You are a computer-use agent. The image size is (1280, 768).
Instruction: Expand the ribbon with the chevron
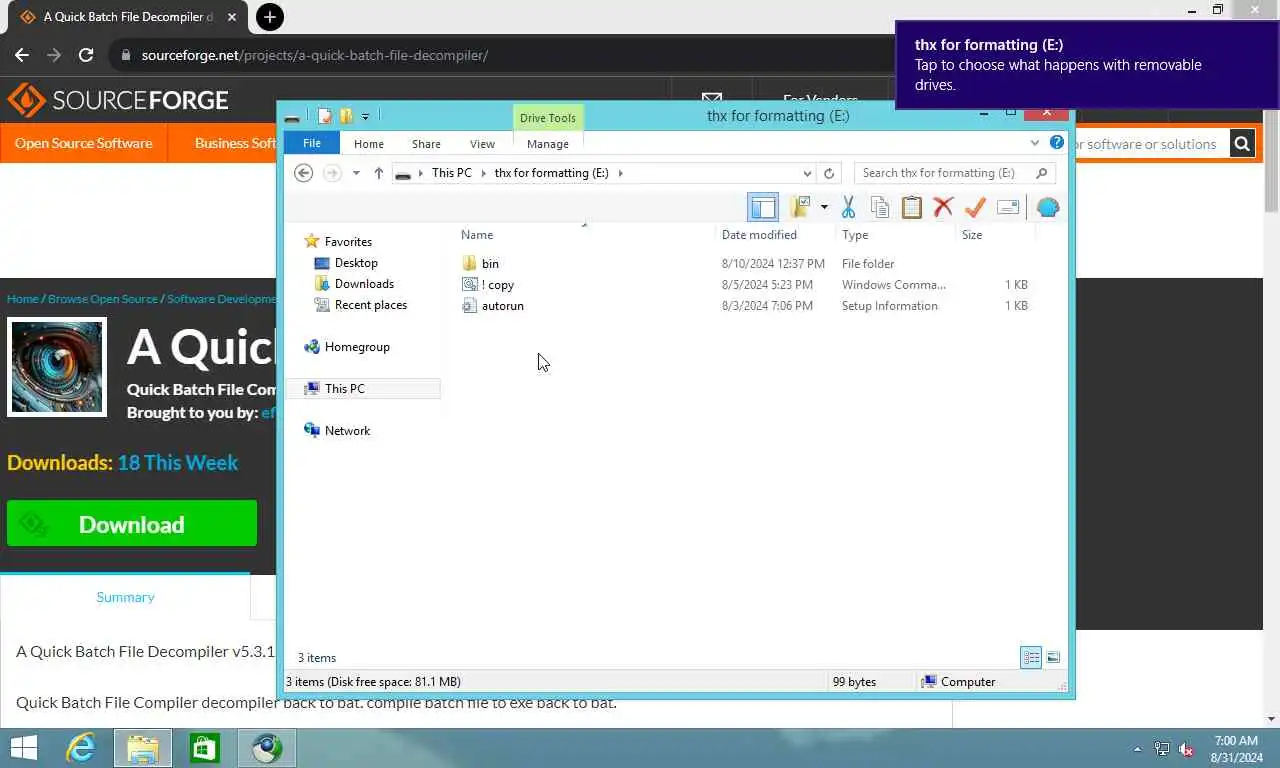1035,143
